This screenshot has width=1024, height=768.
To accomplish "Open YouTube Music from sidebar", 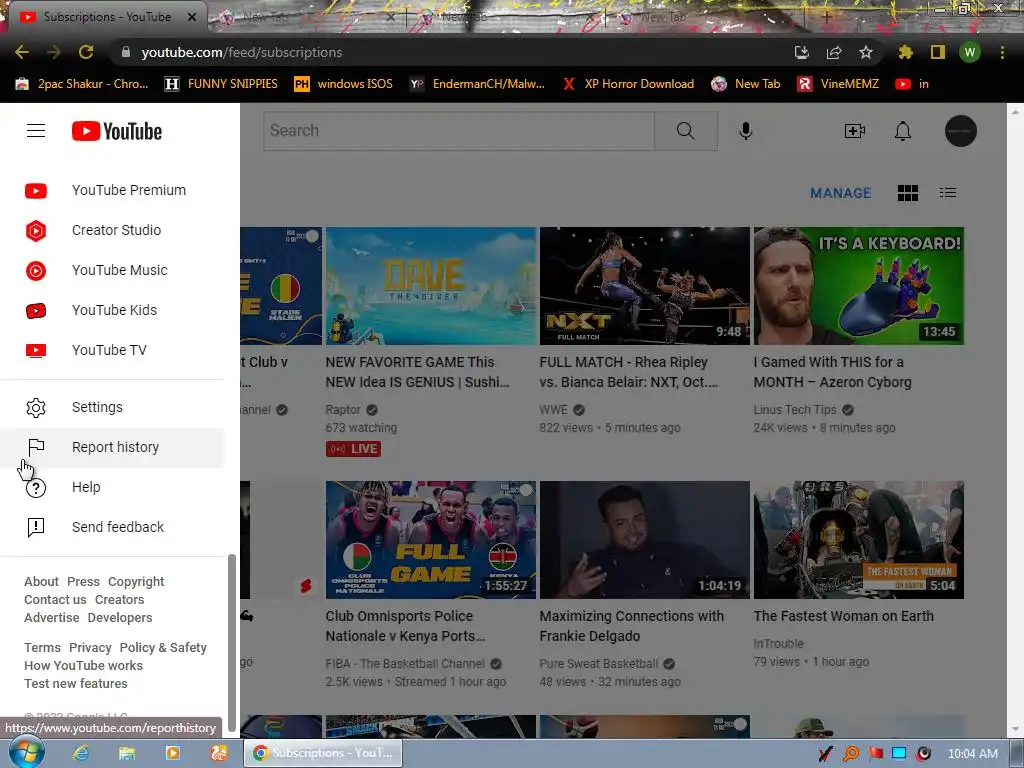I will (x=112, y=270).
